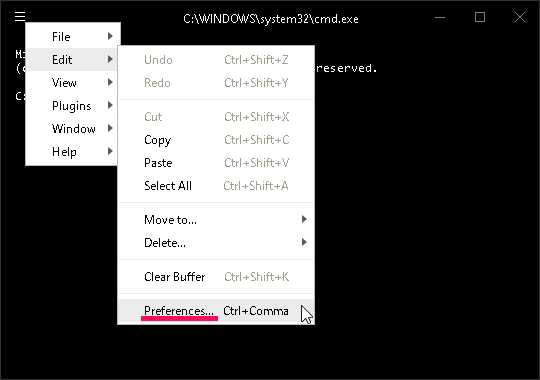The image size is (540, 380).
Task: Click the hamburger menu icon
Action: pos(20,17)
